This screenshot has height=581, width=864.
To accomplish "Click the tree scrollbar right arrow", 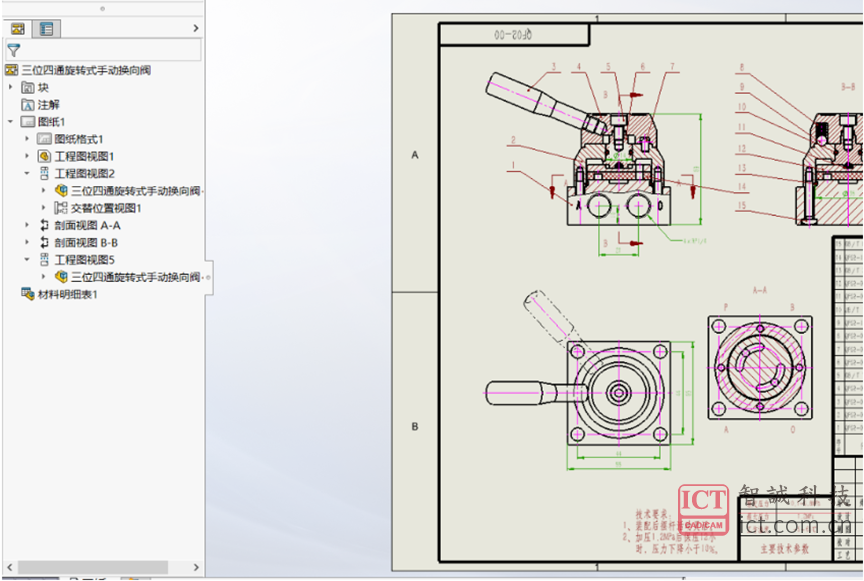I will pos(196,567).
